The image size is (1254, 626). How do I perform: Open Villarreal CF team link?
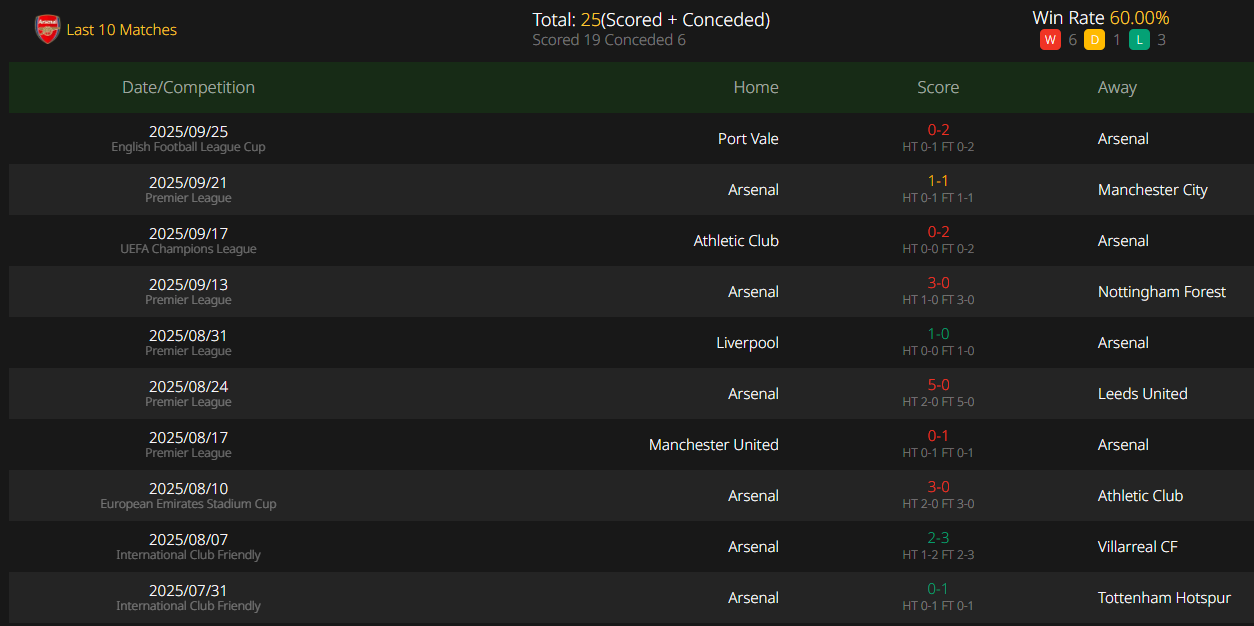point(1138,546)
